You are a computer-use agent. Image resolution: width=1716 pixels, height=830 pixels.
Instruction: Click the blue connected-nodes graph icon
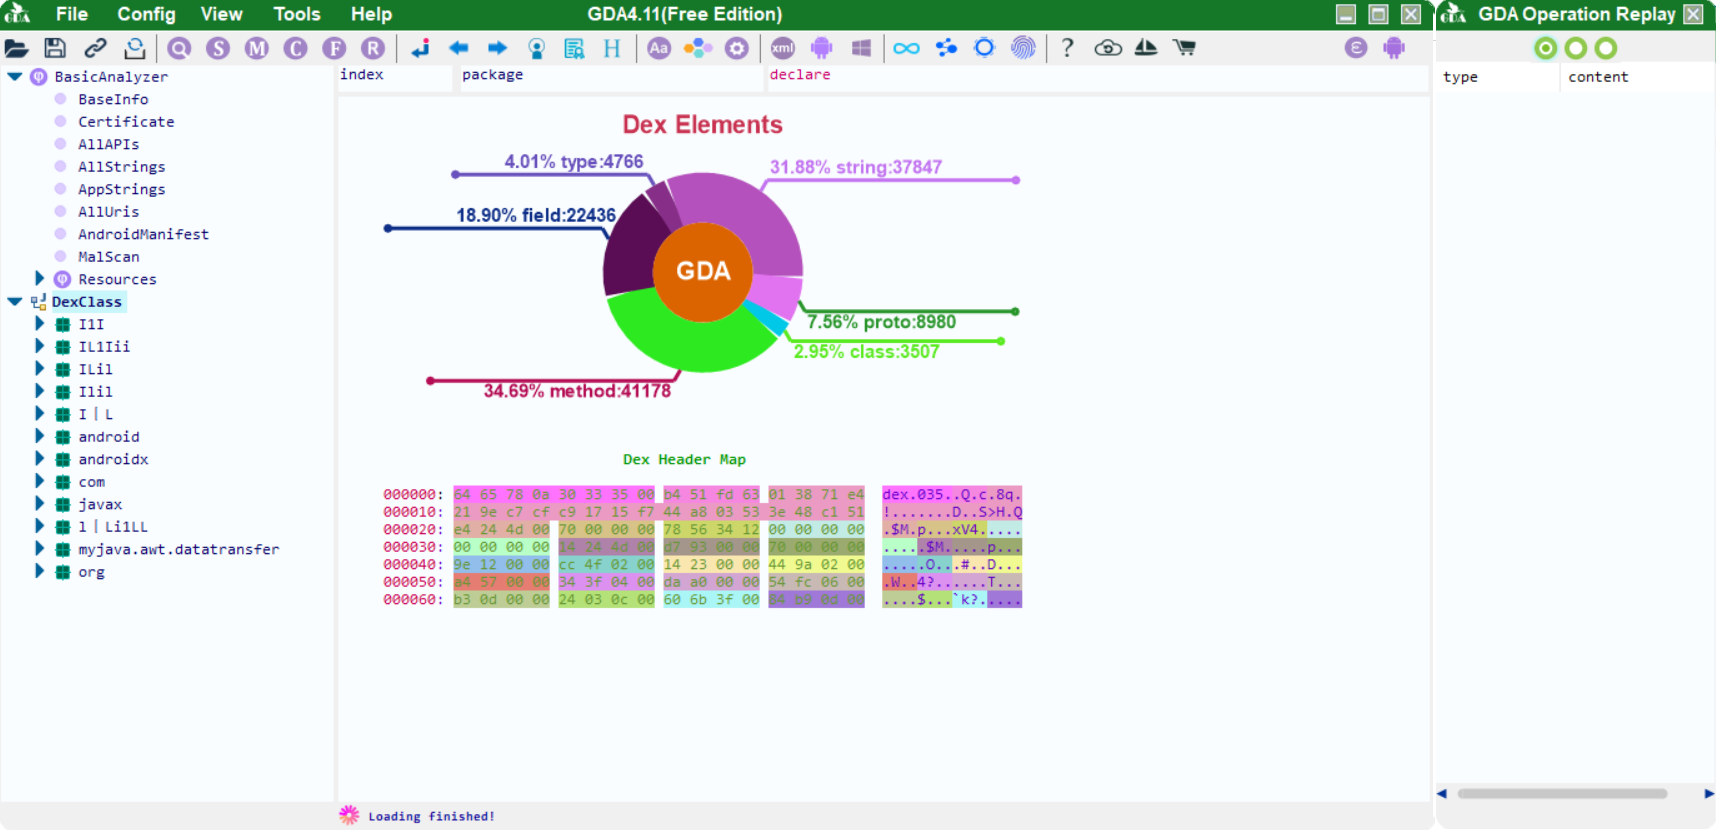coord(946,48)
